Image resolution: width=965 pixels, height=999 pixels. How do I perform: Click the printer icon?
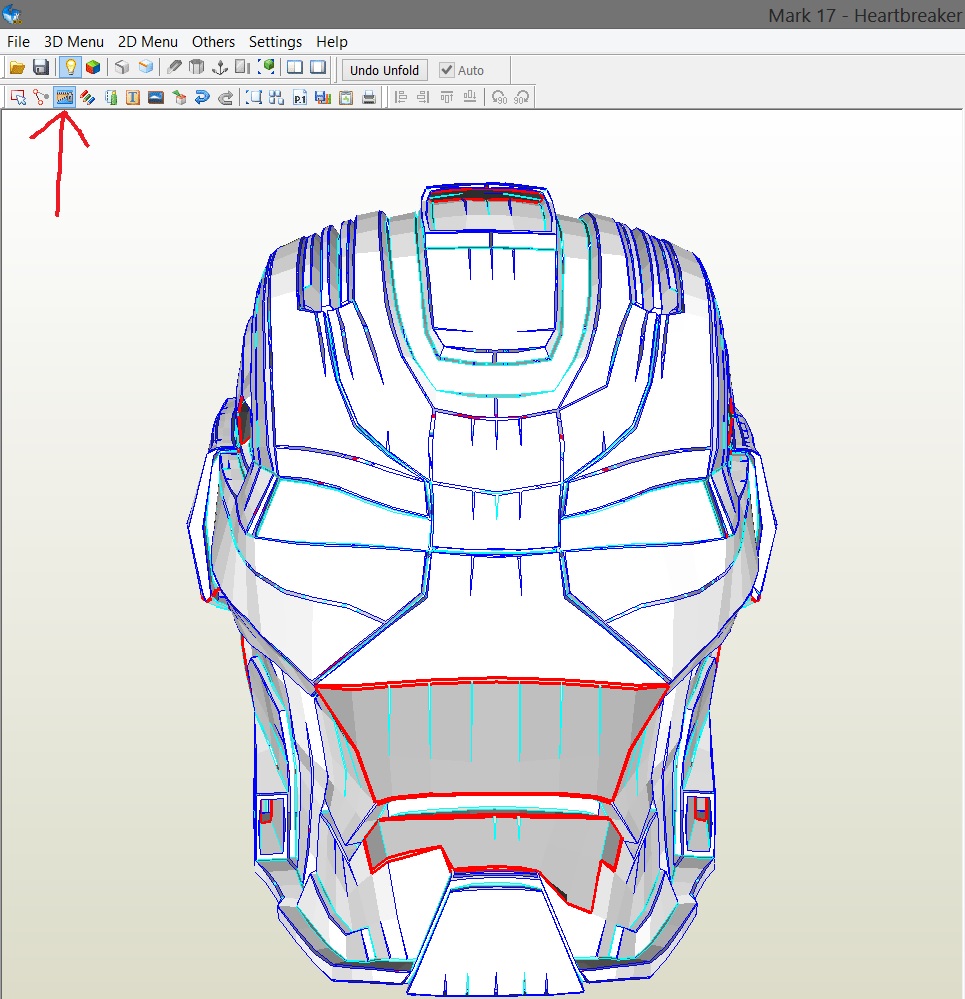(369, 97)
